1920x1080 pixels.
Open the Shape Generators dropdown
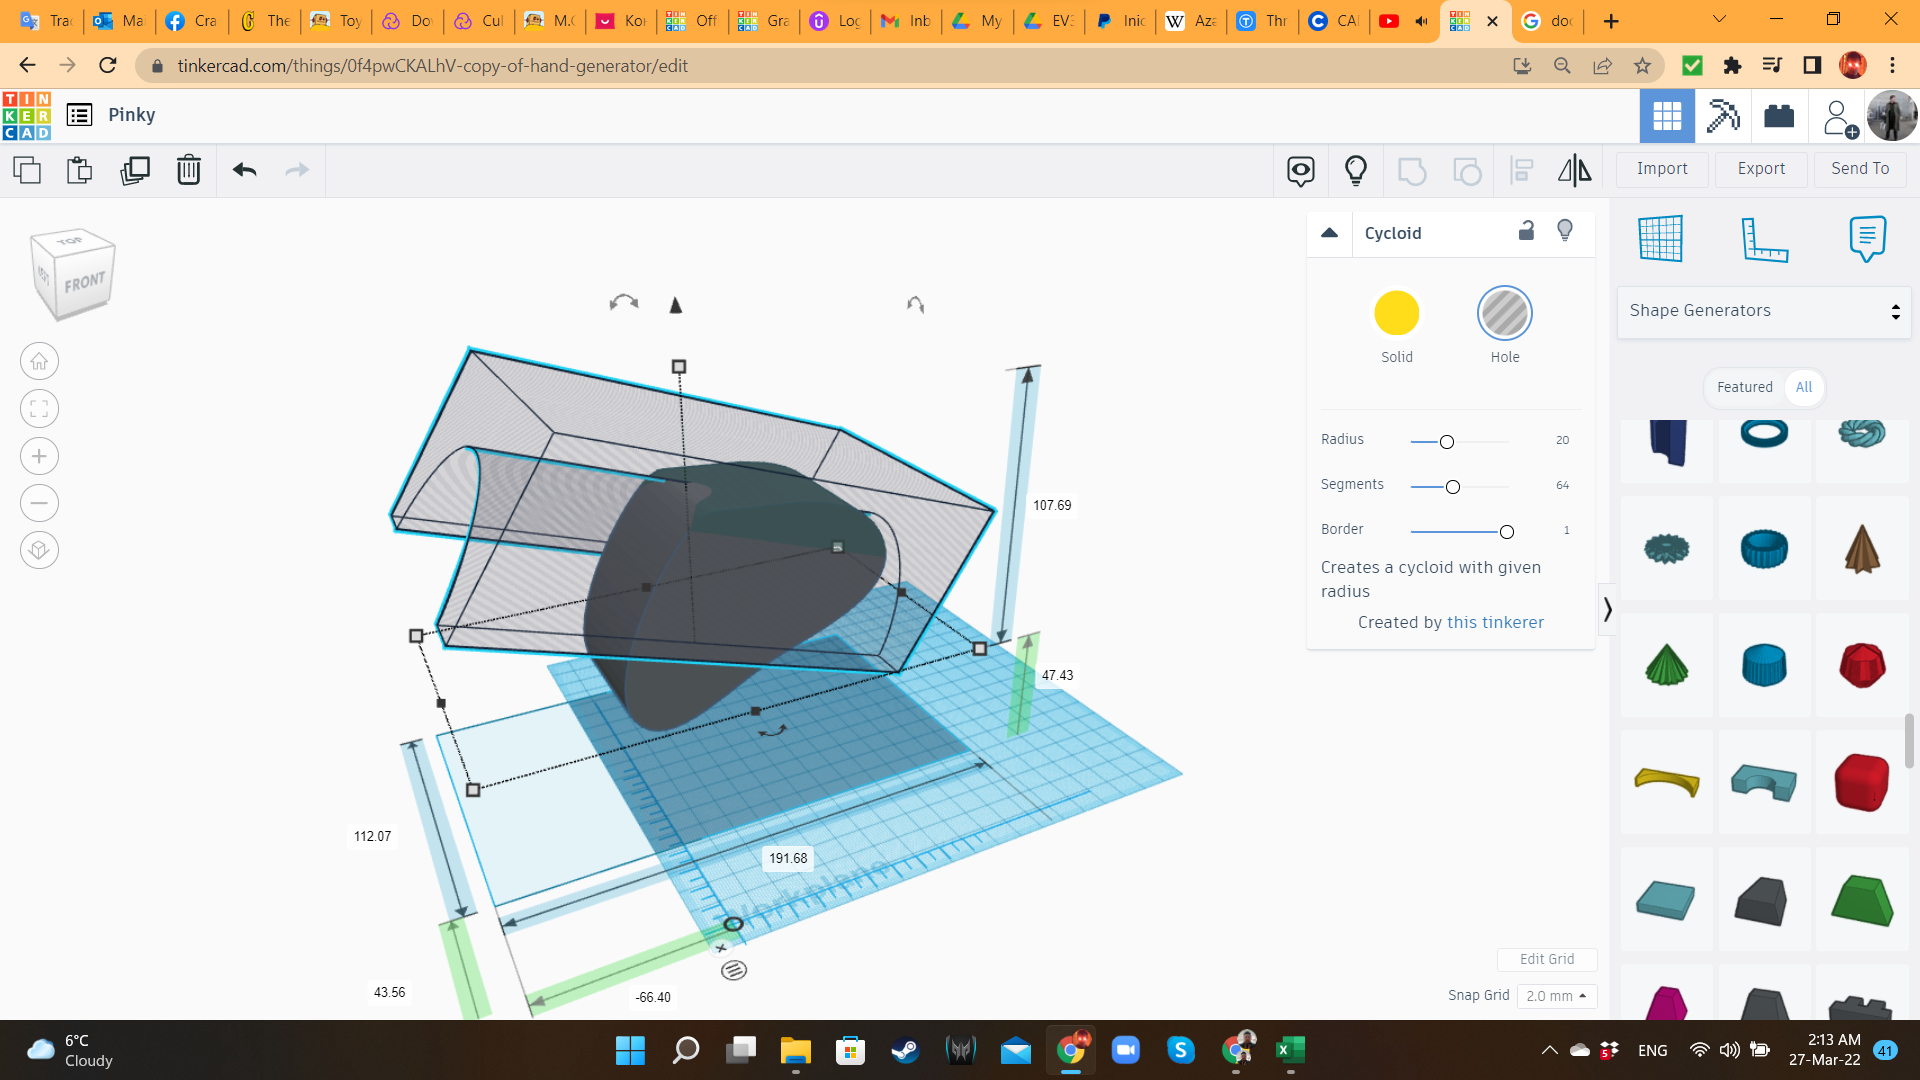pyautogui.click(x=1764, y=311)
